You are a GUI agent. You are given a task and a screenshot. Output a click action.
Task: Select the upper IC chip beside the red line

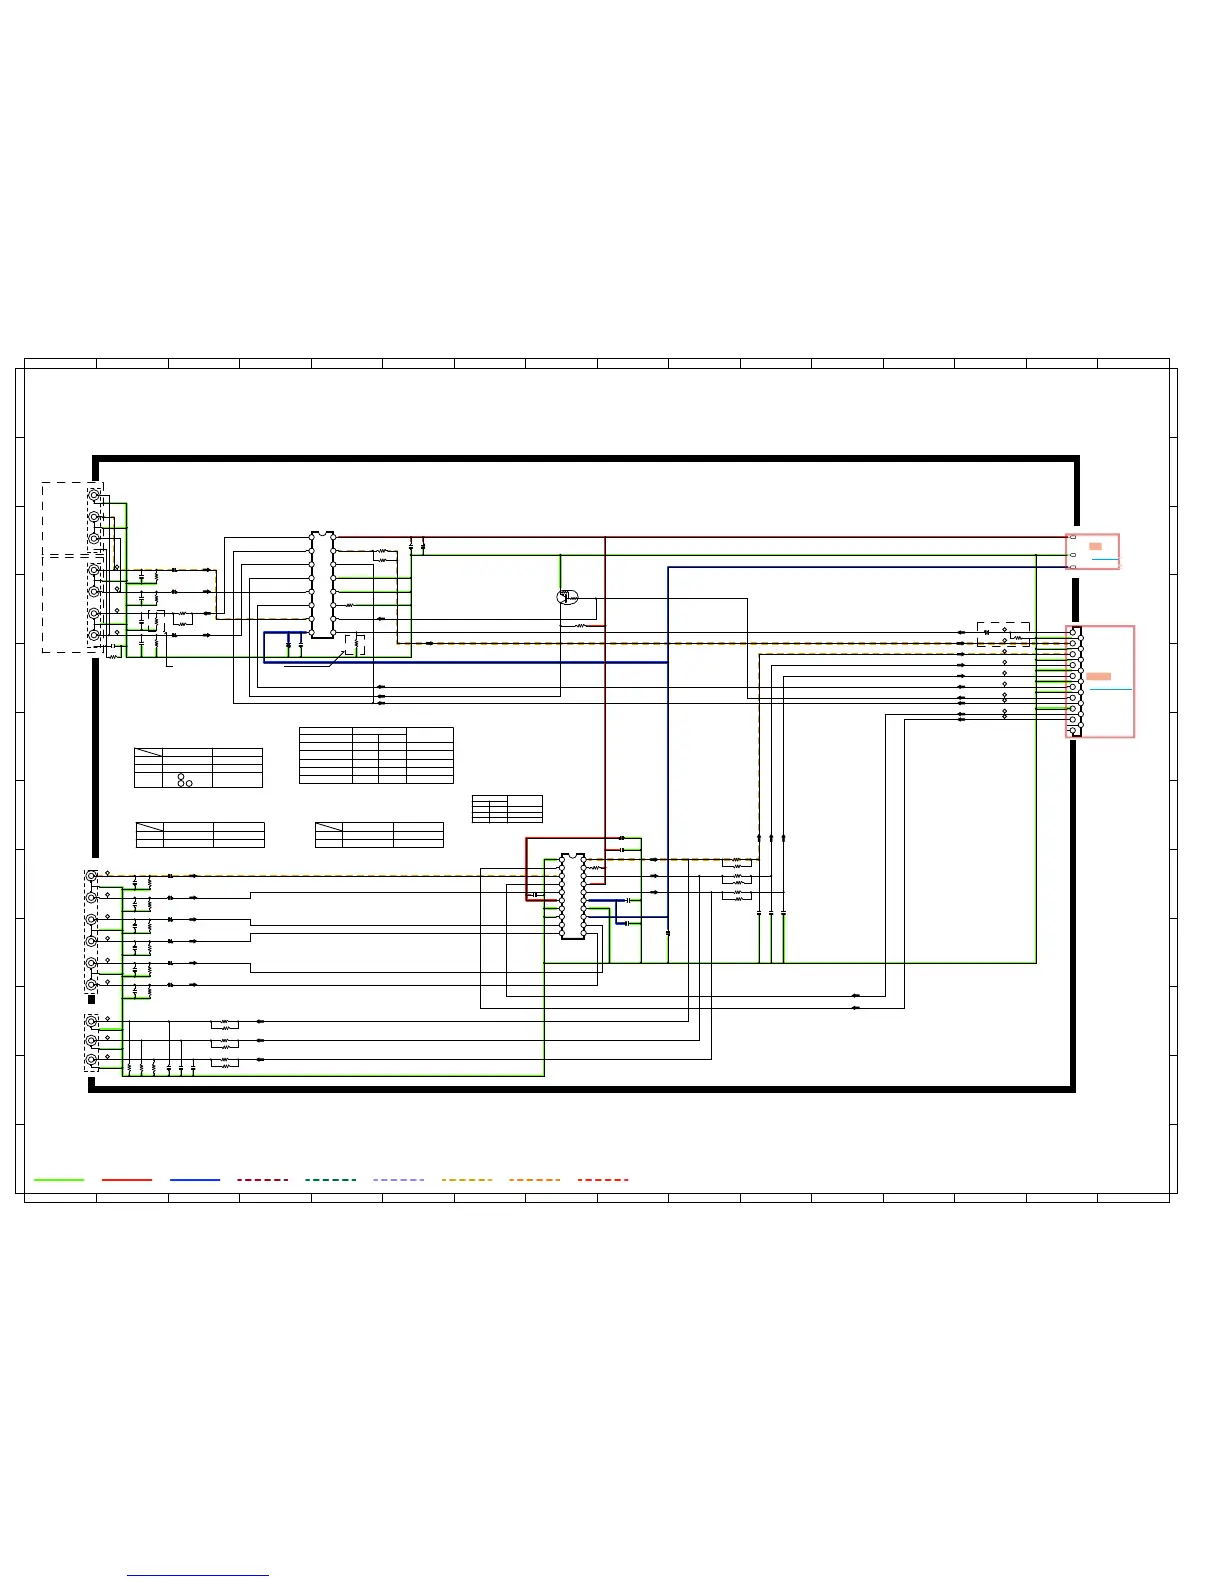tap(322, 585)
